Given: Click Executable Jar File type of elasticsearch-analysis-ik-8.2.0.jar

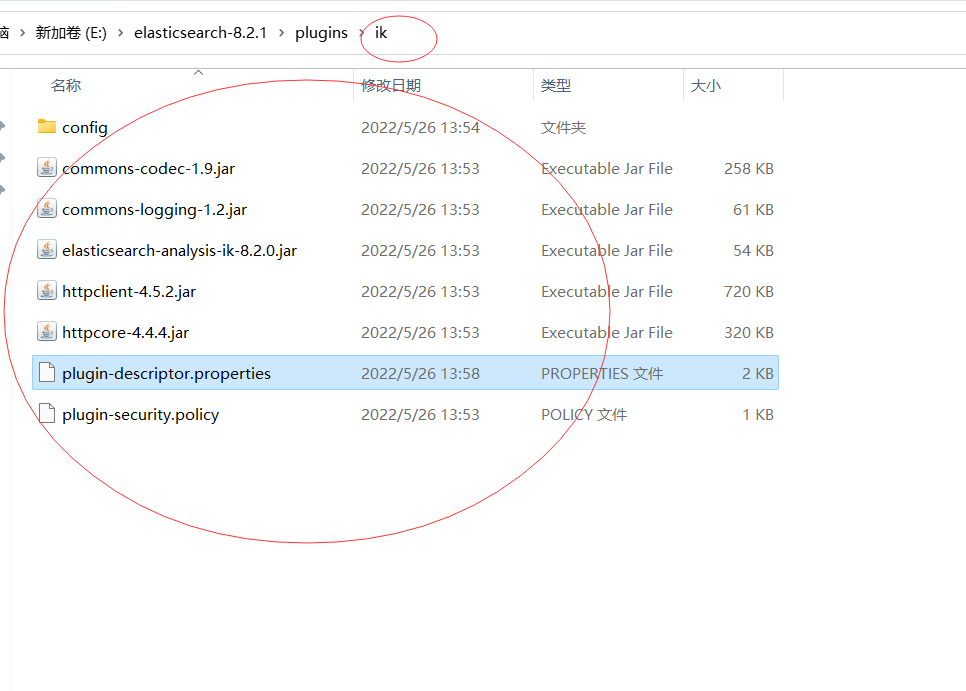Looking at the screenshot, I should (607, 251).
